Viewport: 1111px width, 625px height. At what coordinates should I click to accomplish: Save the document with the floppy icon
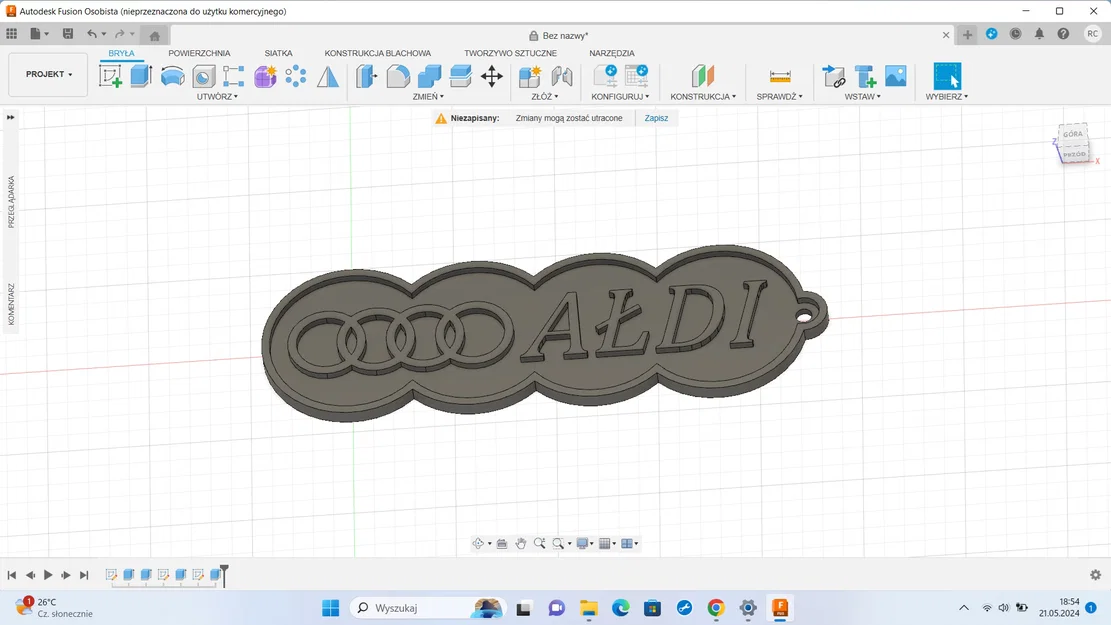68,33
